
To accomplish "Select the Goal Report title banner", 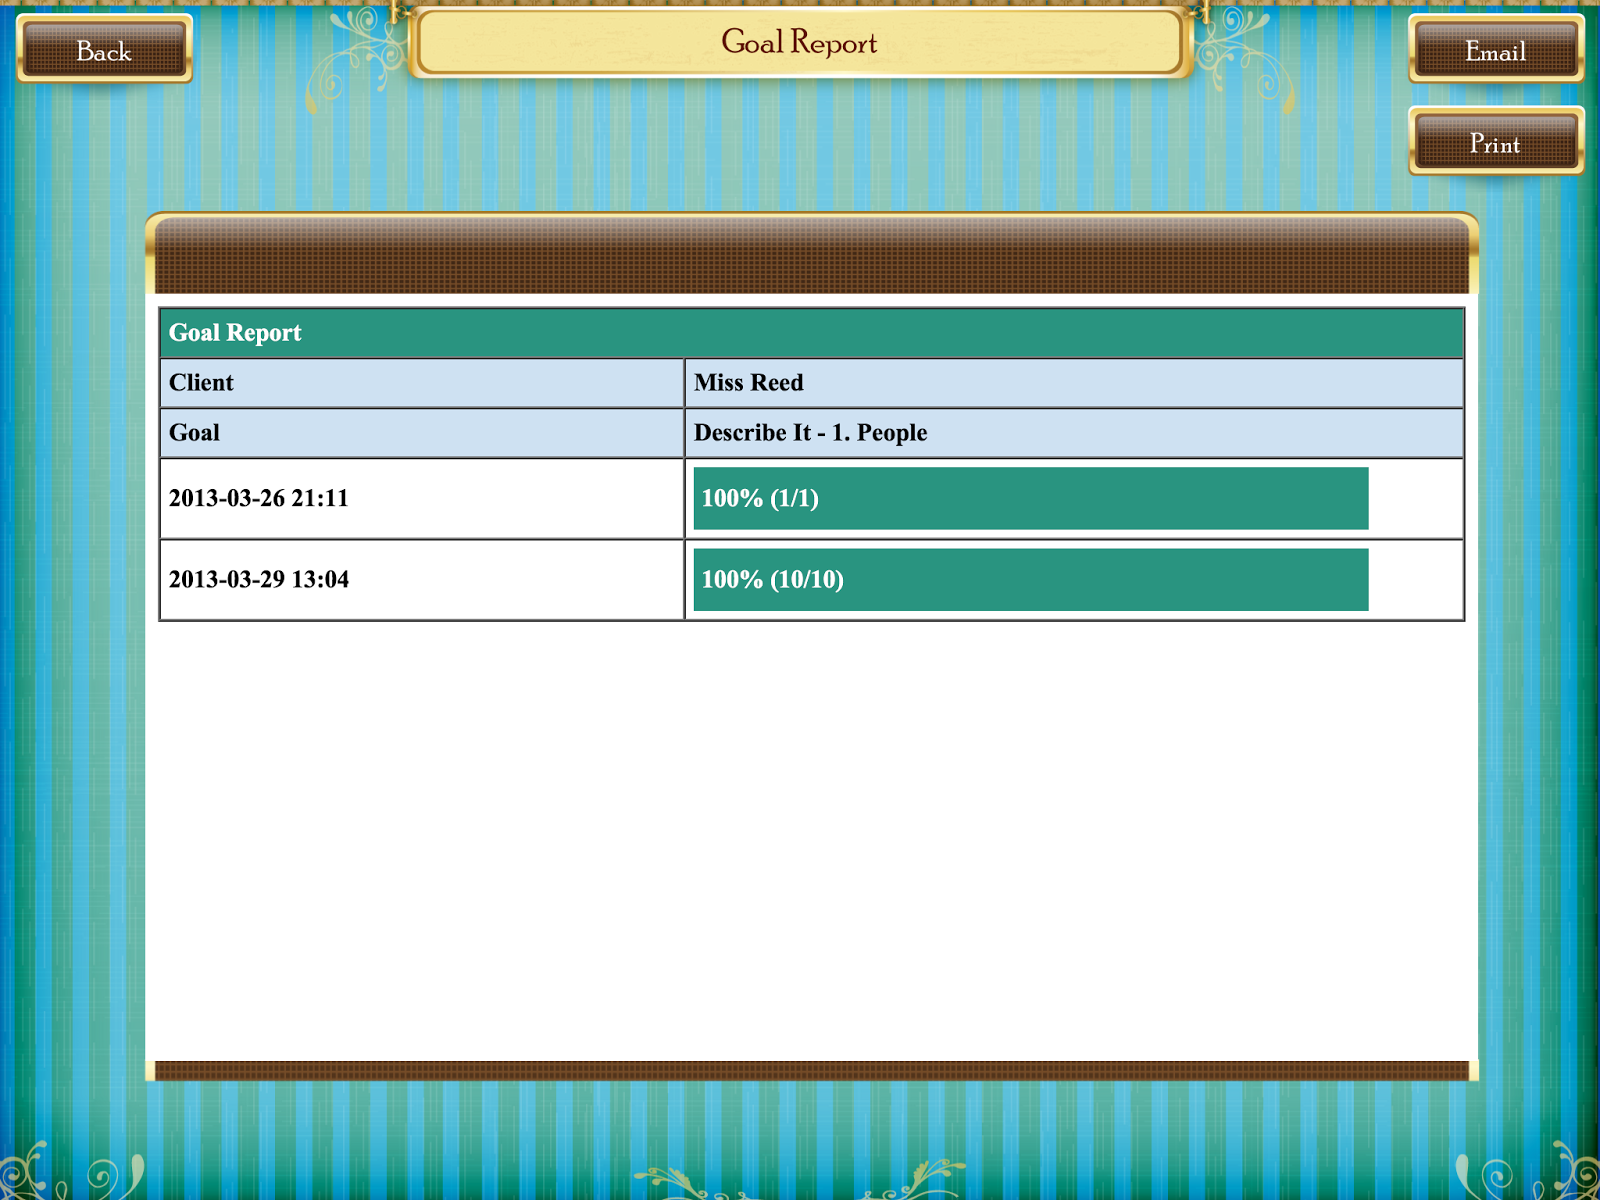I will click(799, 42).
